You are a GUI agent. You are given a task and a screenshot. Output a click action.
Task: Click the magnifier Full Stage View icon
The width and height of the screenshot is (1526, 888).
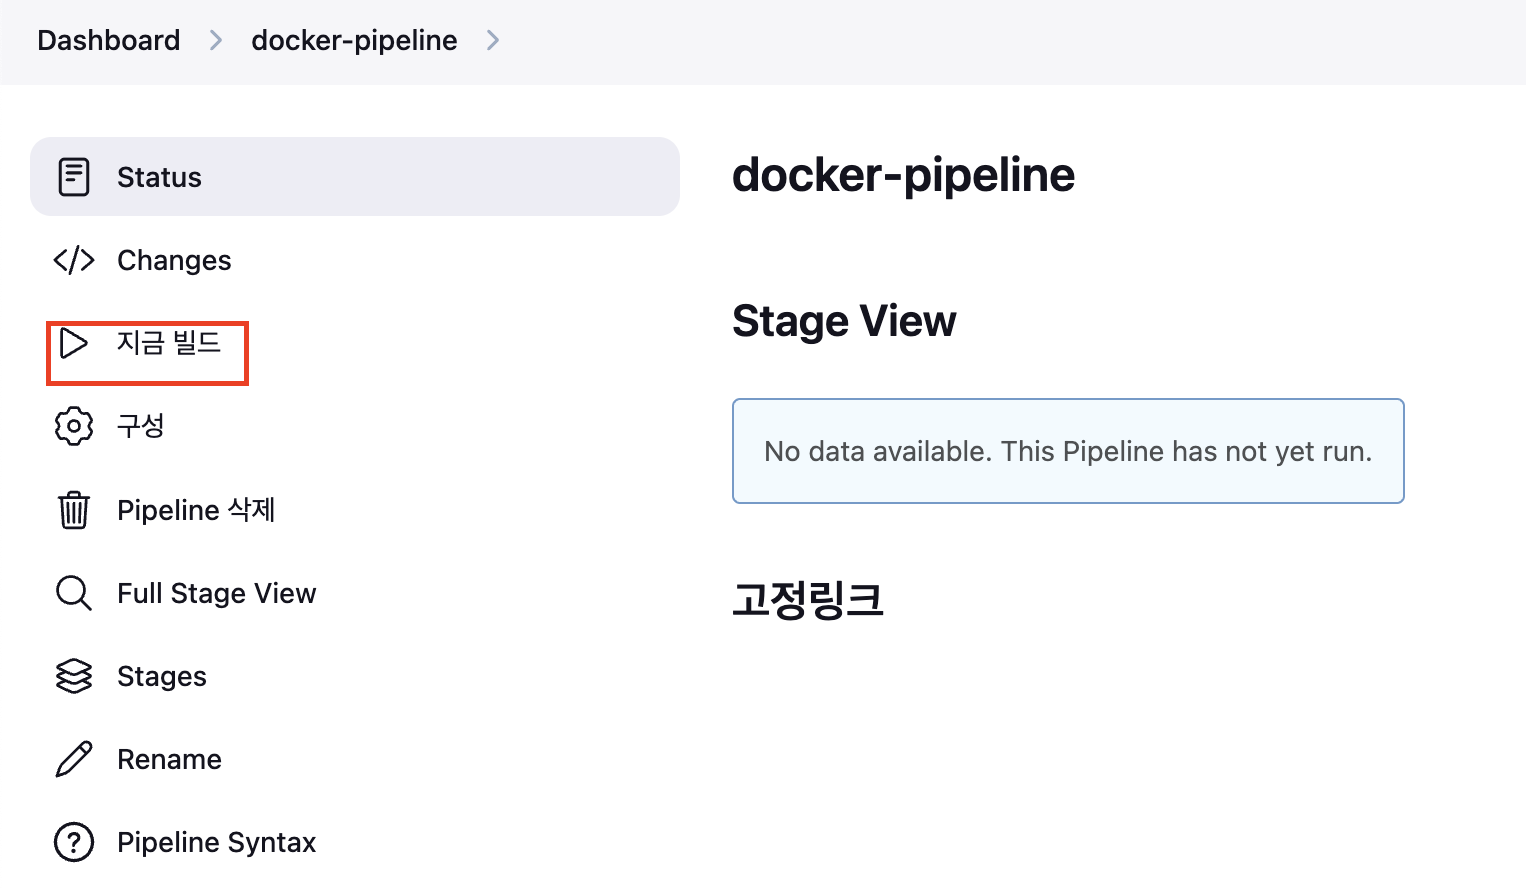coord(74,593)
